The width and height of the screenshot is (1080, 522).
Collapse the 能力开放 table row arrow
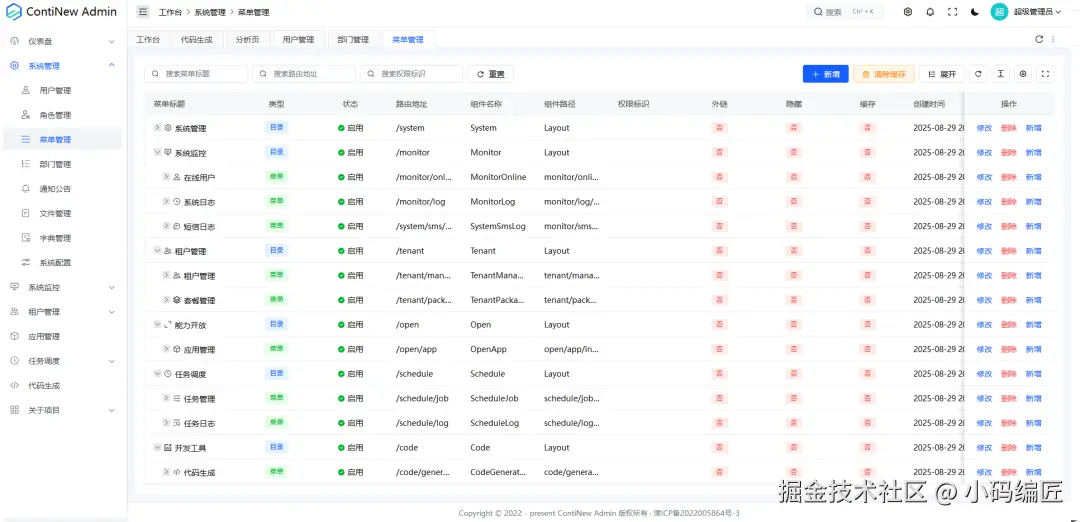pos(157,324)
